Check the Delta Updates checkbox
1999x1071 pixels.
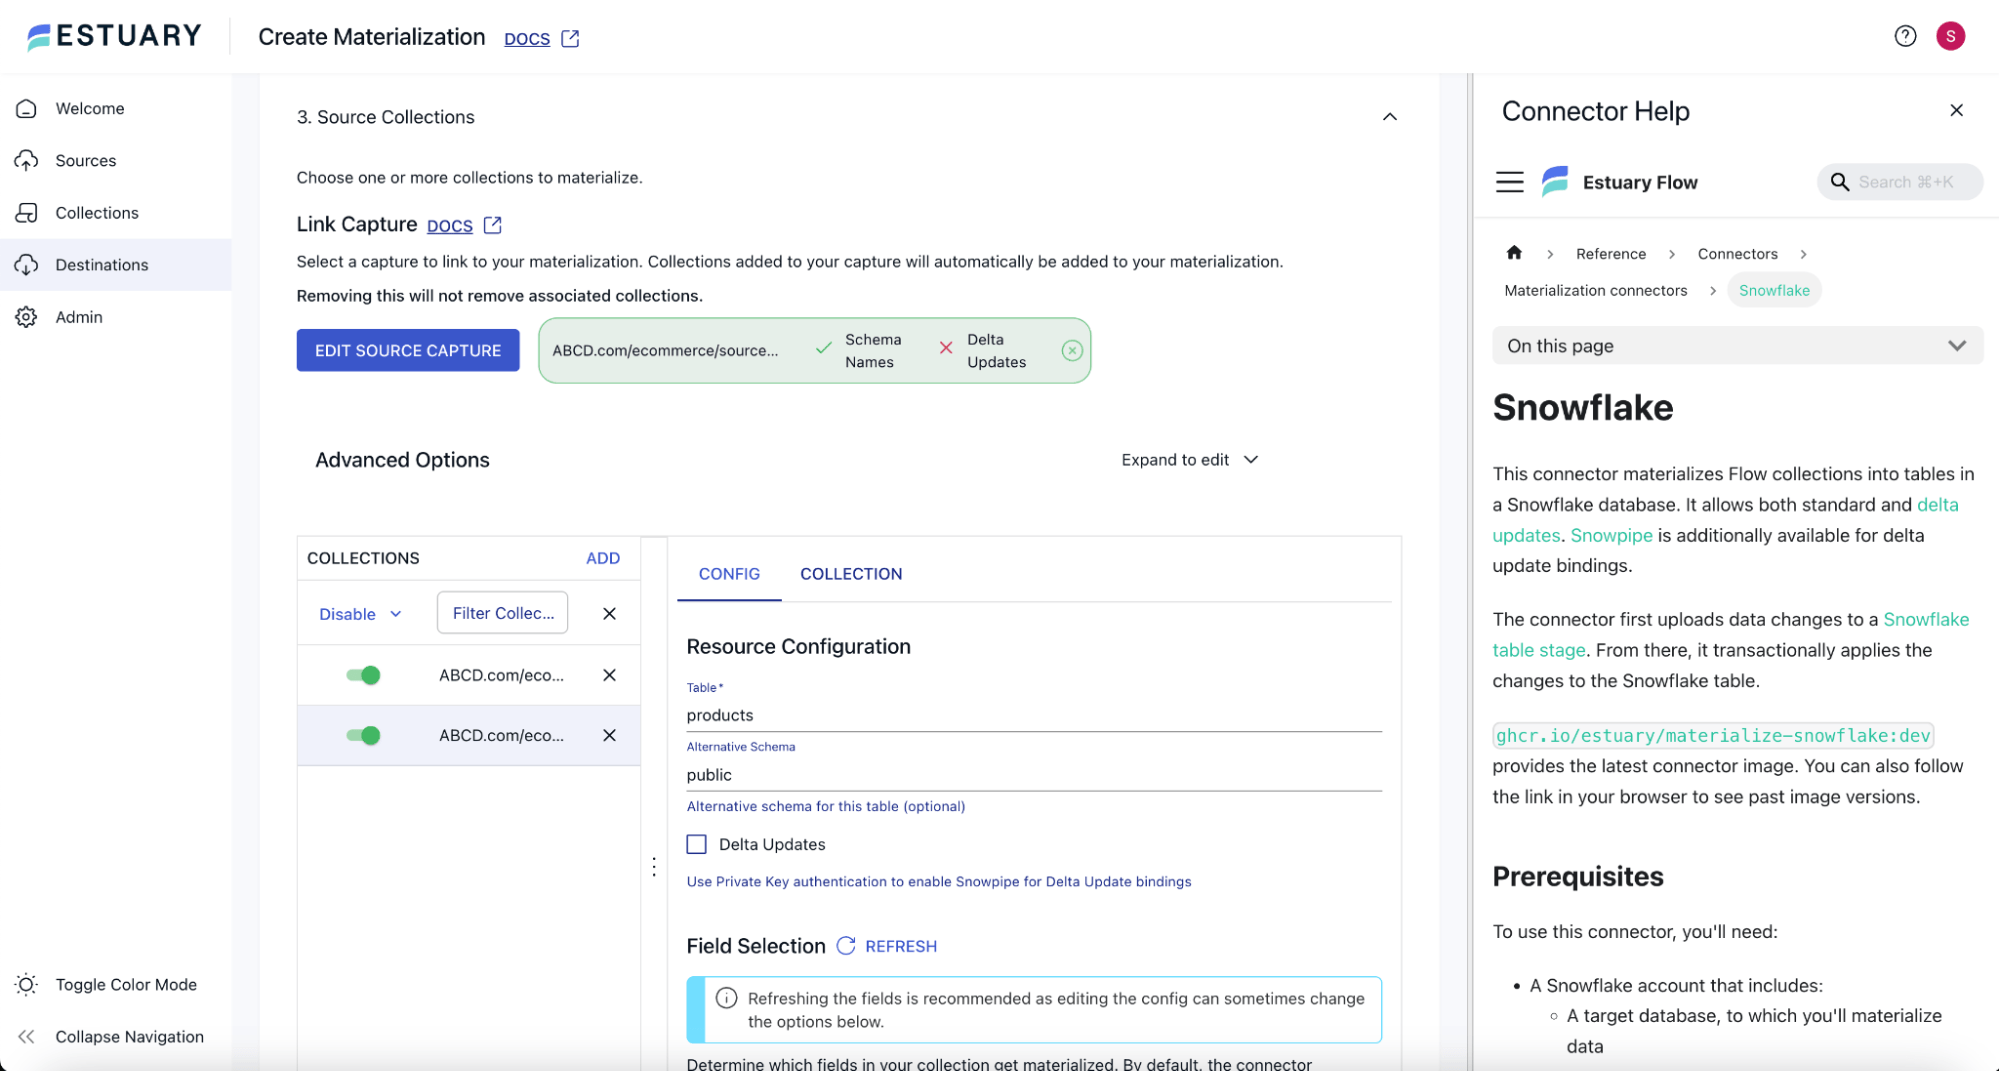697,844
